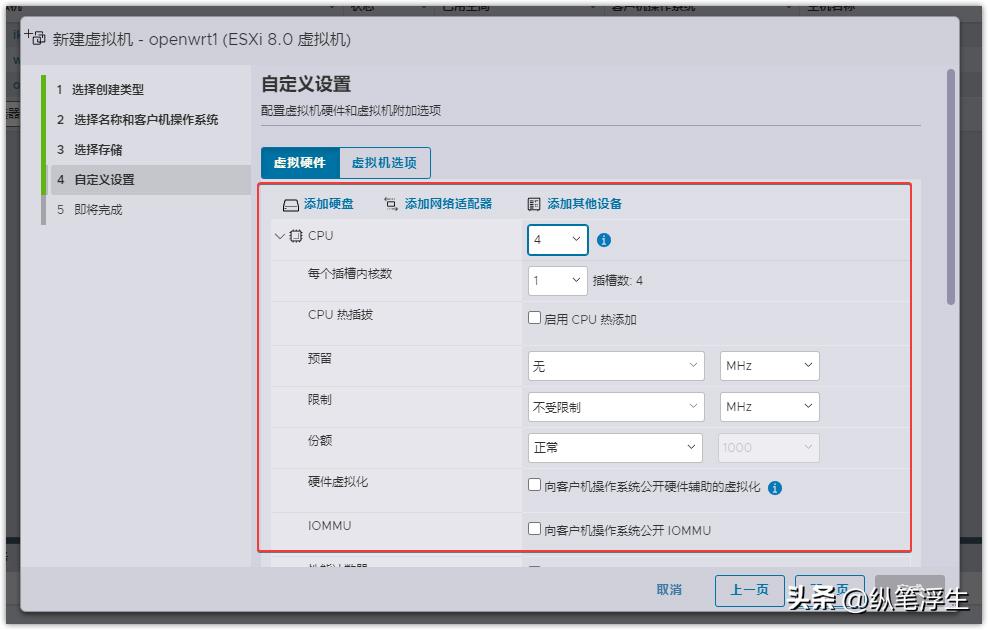988x630 pixels.
Task: Click the info icon beside the CPU count
Action: [x=605, y=240]
